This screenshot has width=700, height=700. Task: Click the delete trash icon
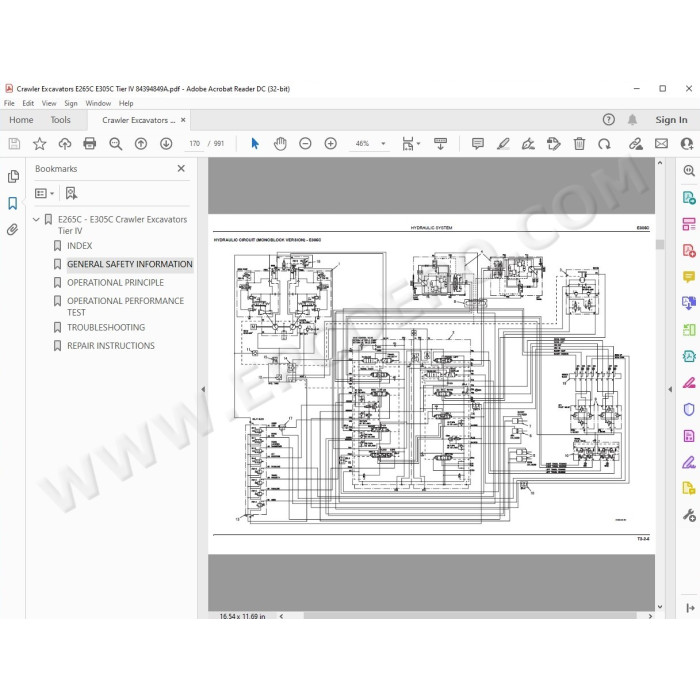pos(579,143)
